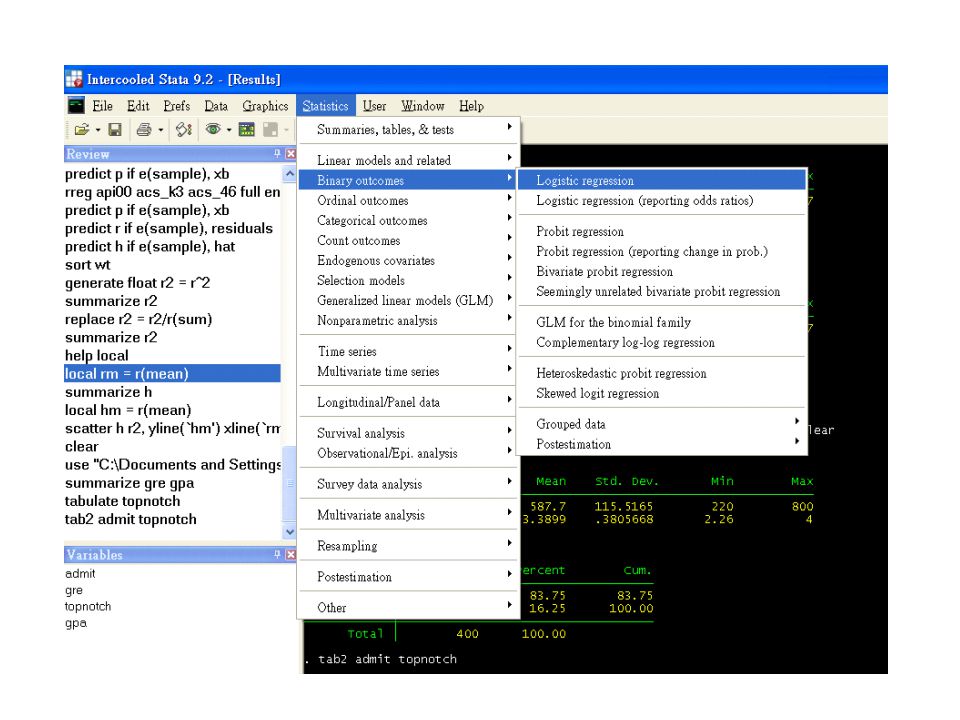
Task: Choose Complementary log-log regression
Action: [x=662, y=342]
